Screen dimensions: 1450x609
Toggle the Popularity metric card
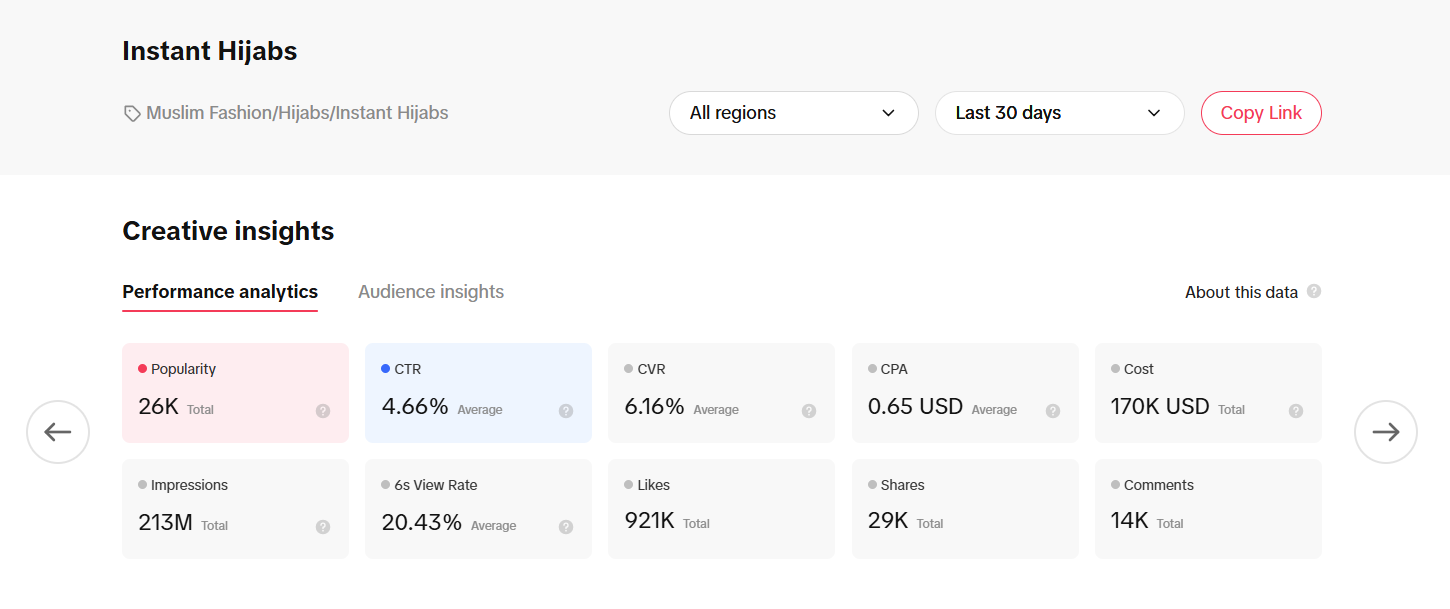pyautogui.click(x=235, y=393)
